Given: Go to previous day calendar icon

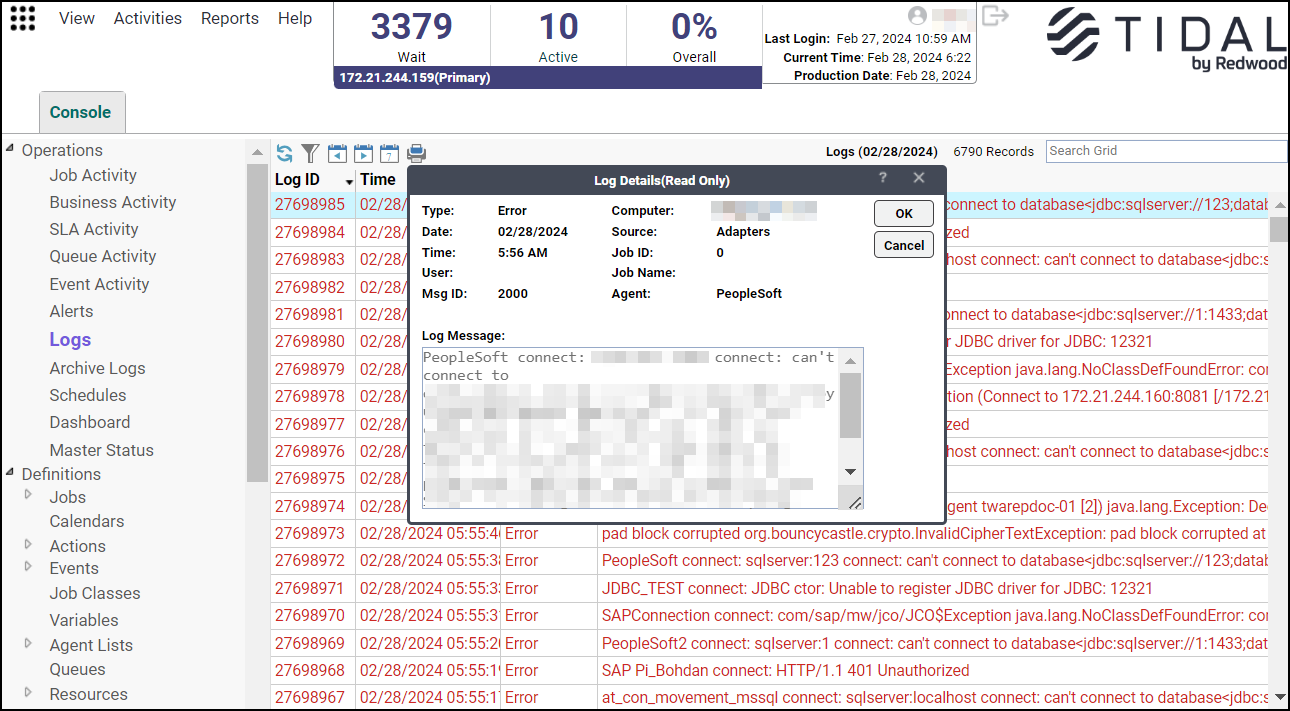Looking at the screenshot, I should pyautogui.click(x=337, y=153).
